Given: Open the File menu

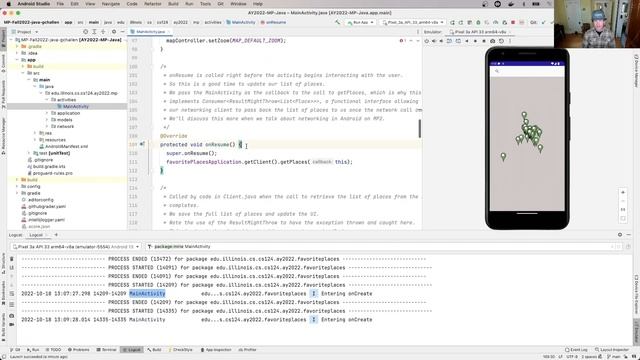Looking at the screenshot, I should pyautogui.click(x=60, y=4).
